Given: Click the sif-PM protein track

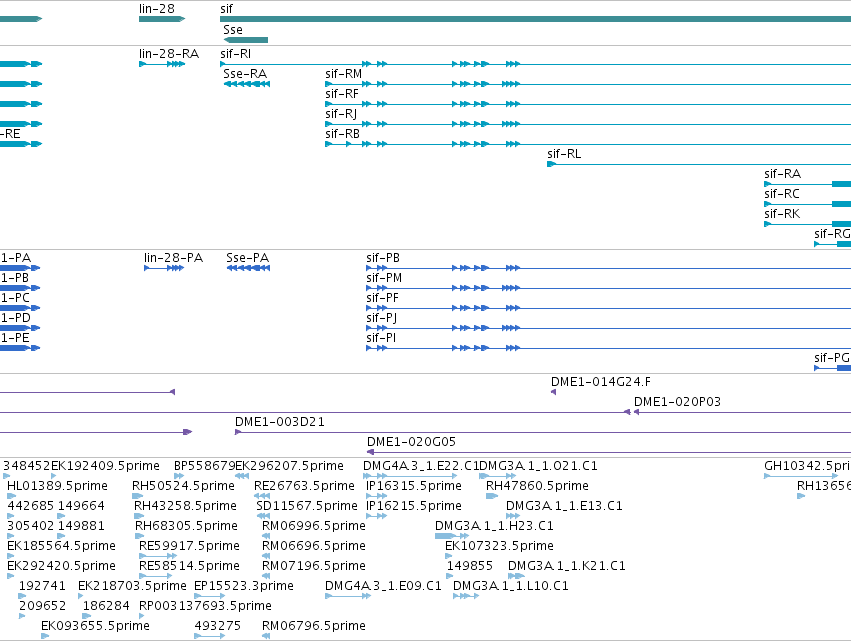Looking at the screenshot, I should tap(608, 288).
